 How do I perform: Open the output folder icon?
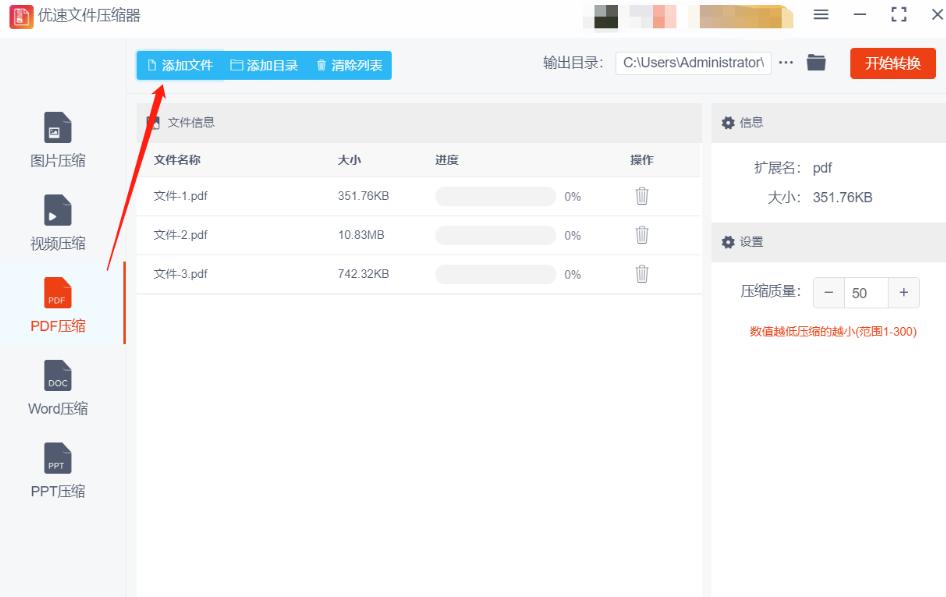tap(815, 62)
